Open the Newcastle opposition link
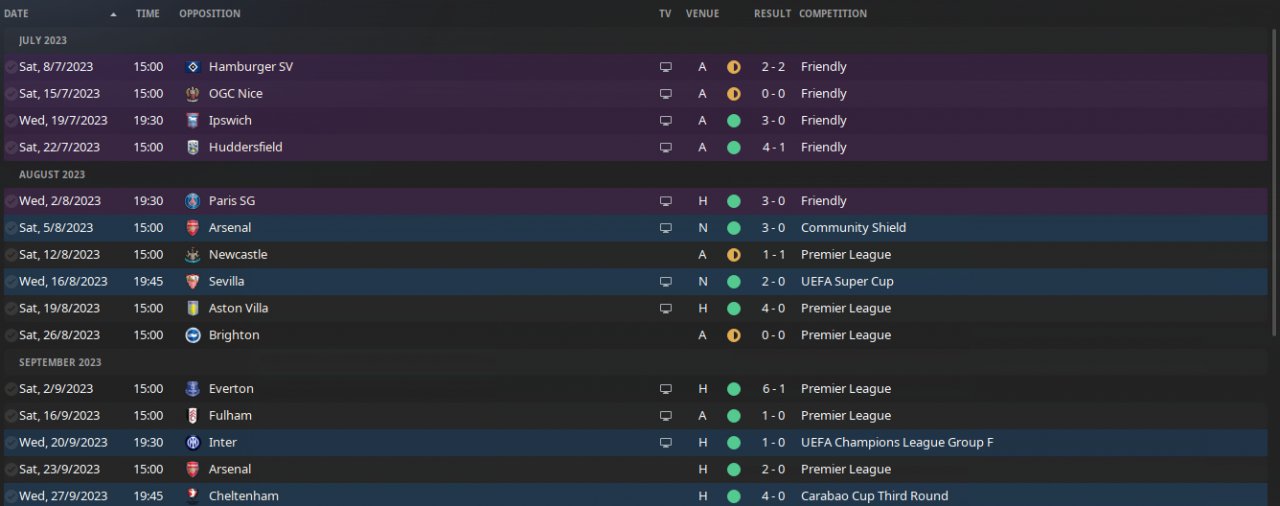The height and width of the screenshot is (506, 1280). click(x=237, y=255)
